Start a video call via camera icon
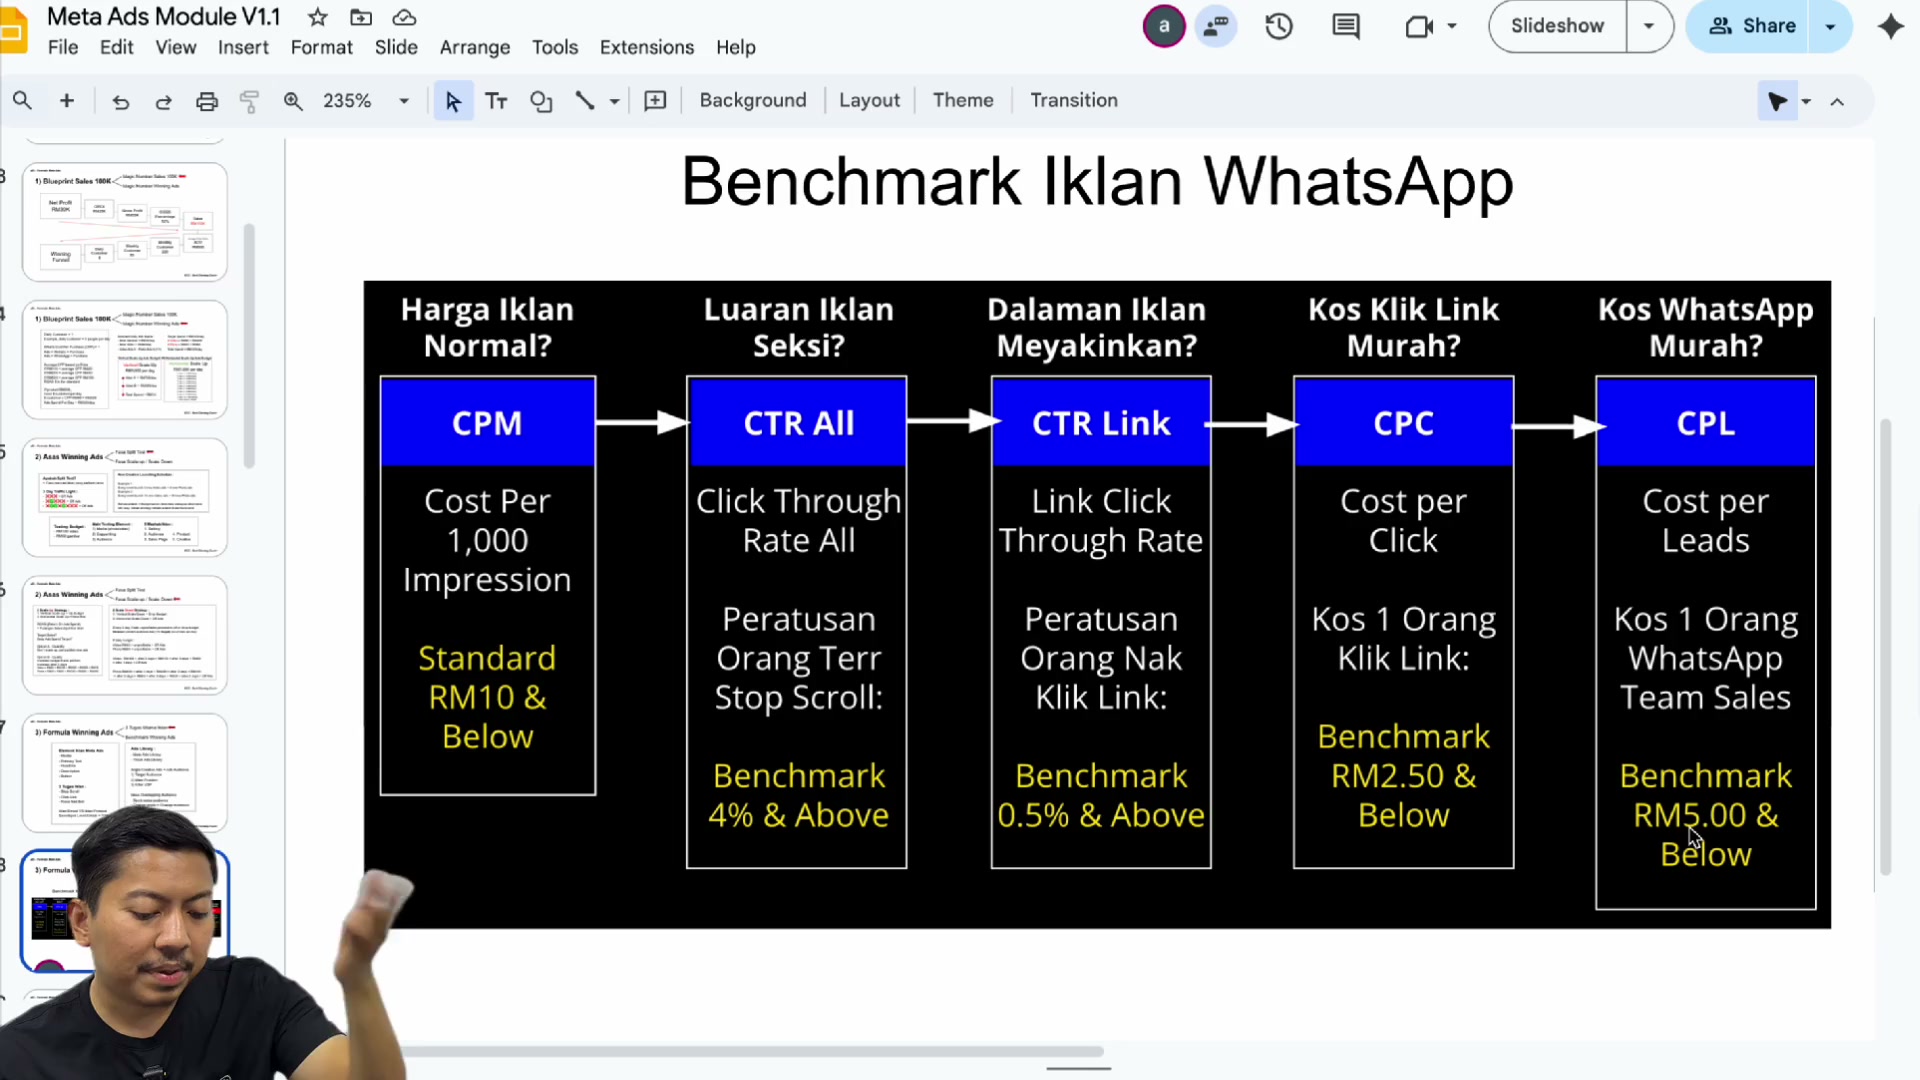This screenshot has width=1920, height=1080. tap(1419, 26)
